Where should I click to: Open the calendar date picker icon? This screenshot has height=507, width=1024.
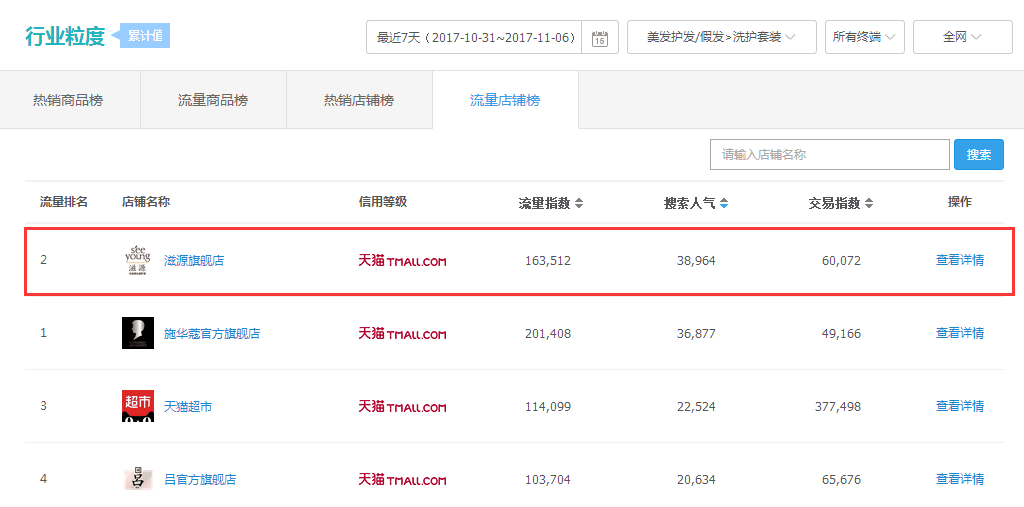pyautogui.click(x=600, y=37)
